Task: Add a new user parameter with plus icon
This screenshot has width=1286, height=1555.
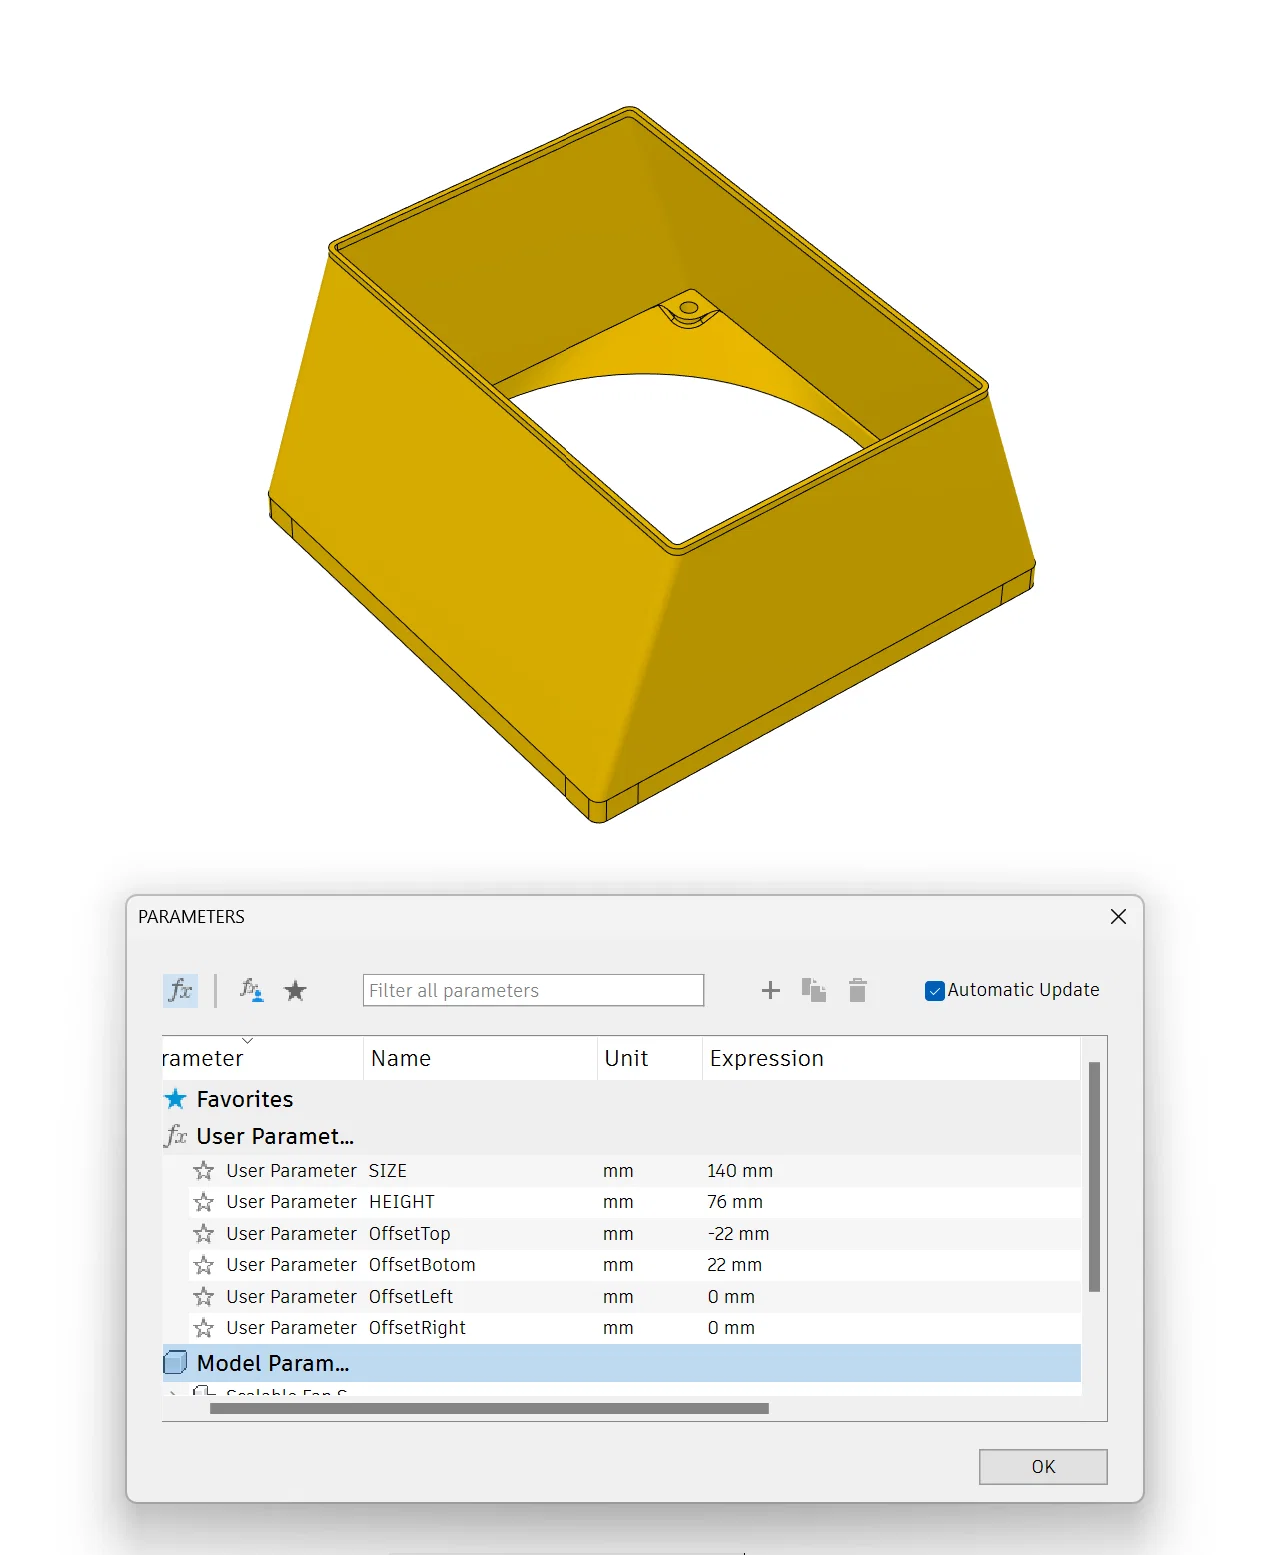Action: [770, 990]
